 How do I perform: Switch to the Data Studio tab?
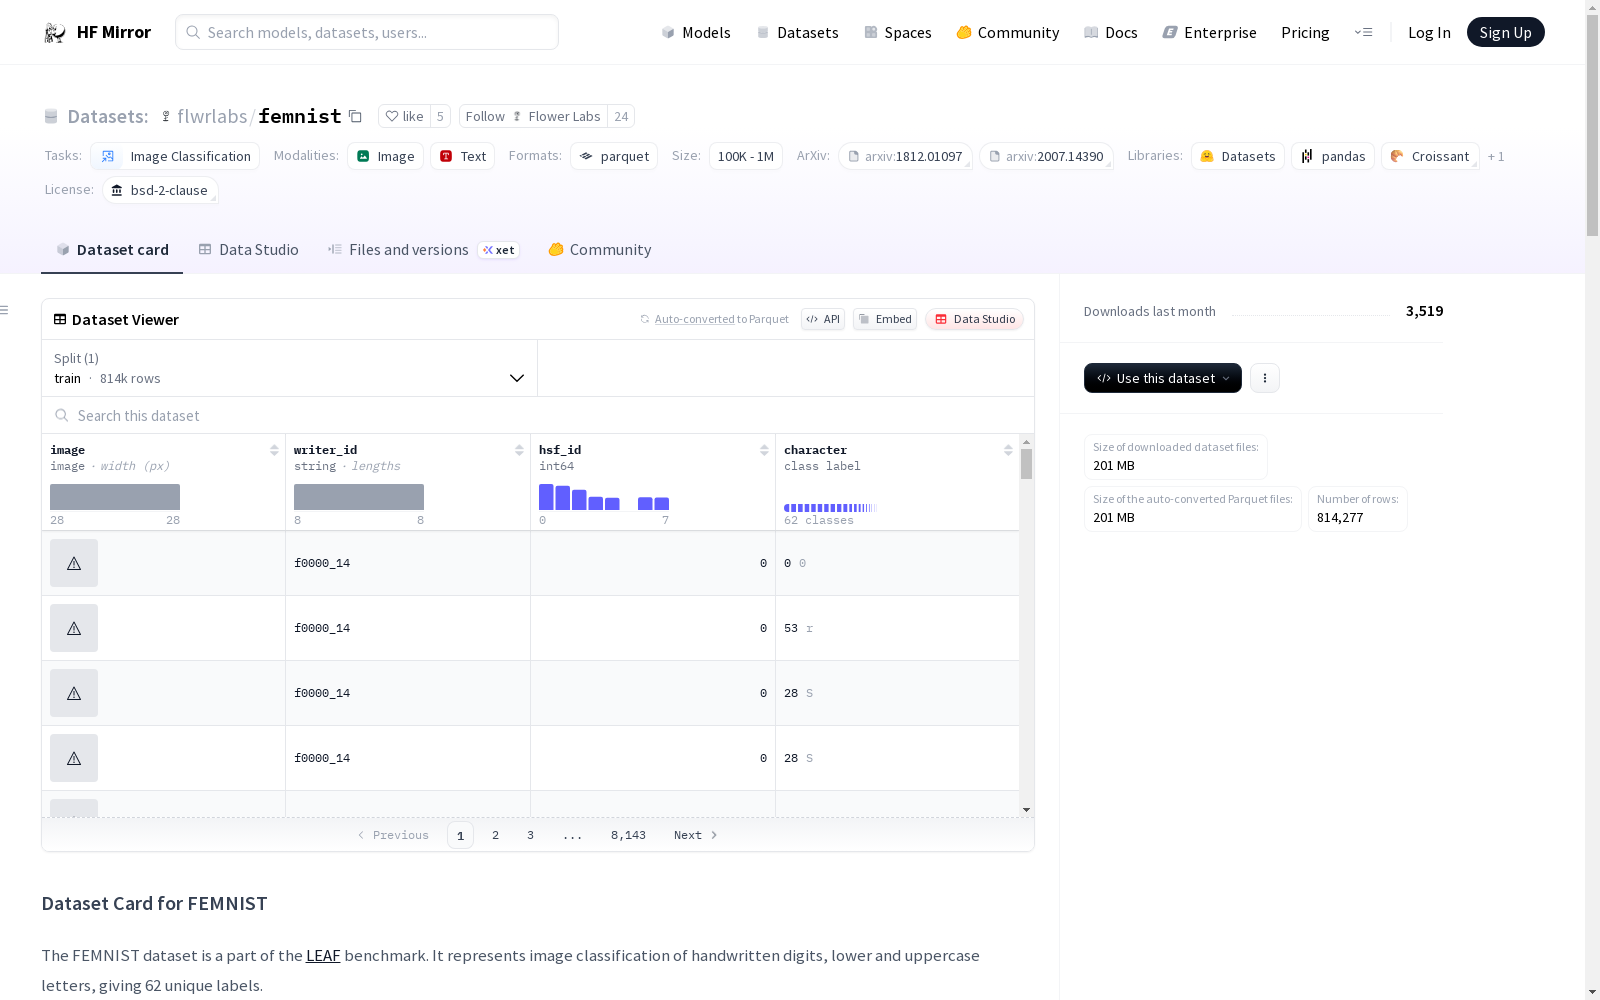tap(249, 250)
